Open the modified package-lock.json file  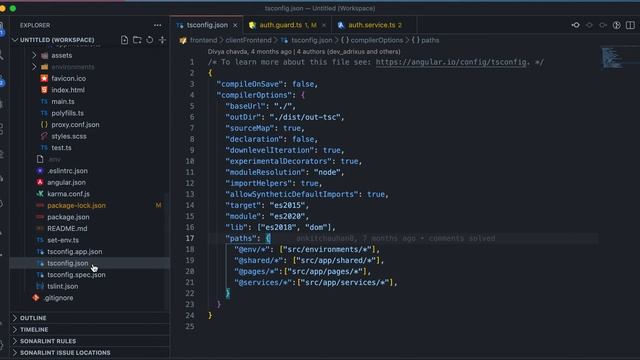(76, 205)
